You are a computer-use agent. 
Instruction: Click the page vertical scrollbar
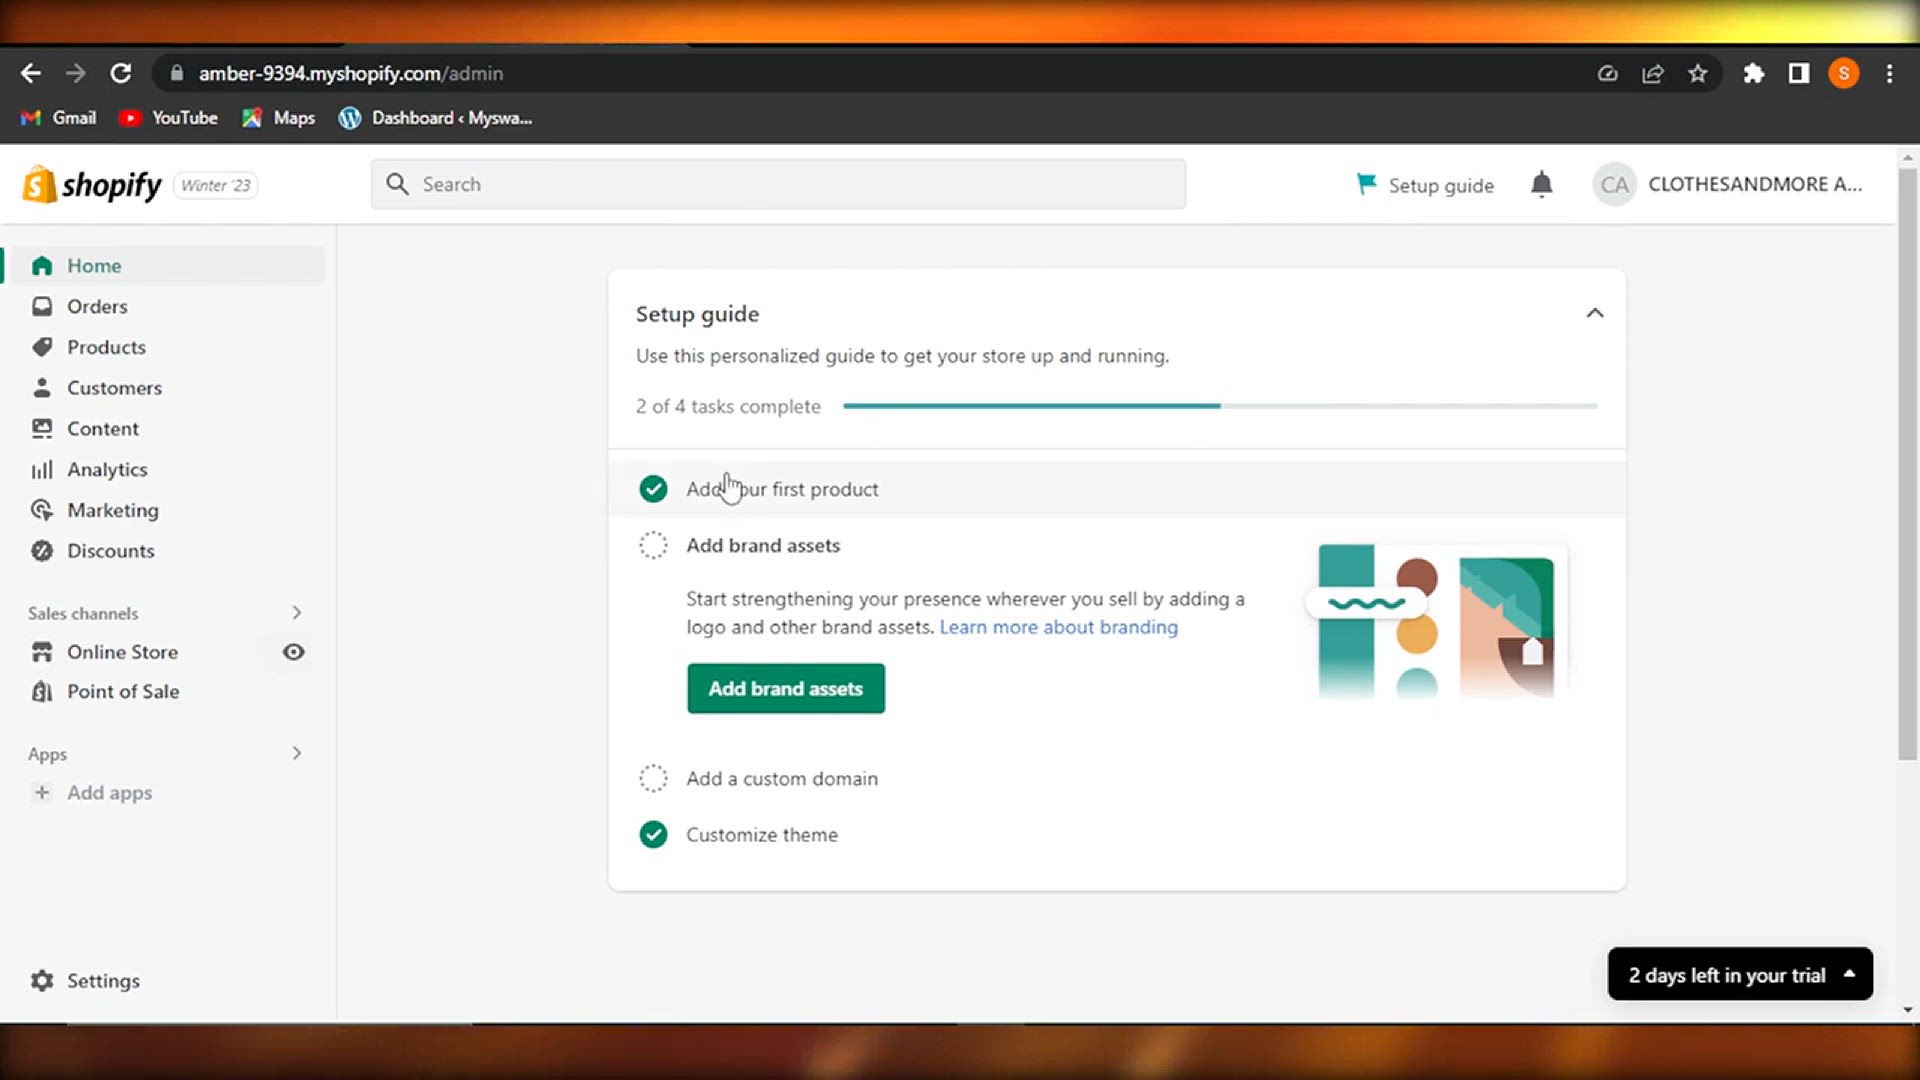point(1908,465)
